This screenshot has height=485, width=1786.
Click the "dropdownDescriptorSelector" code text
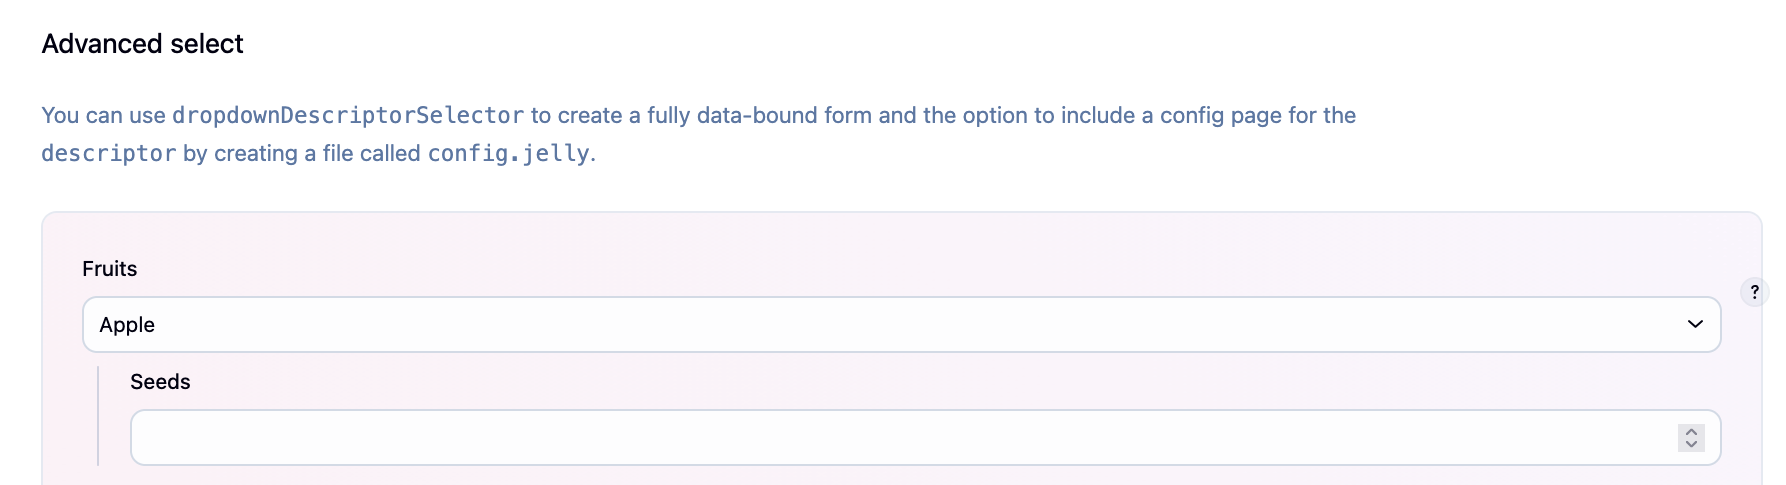point(347,116)
